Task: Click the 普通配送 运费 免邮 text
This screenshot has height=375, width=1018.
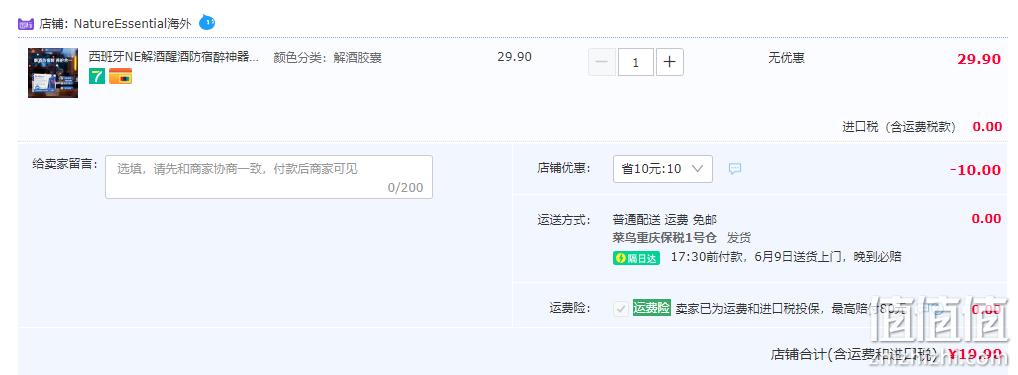Action: tap(664, 219)
